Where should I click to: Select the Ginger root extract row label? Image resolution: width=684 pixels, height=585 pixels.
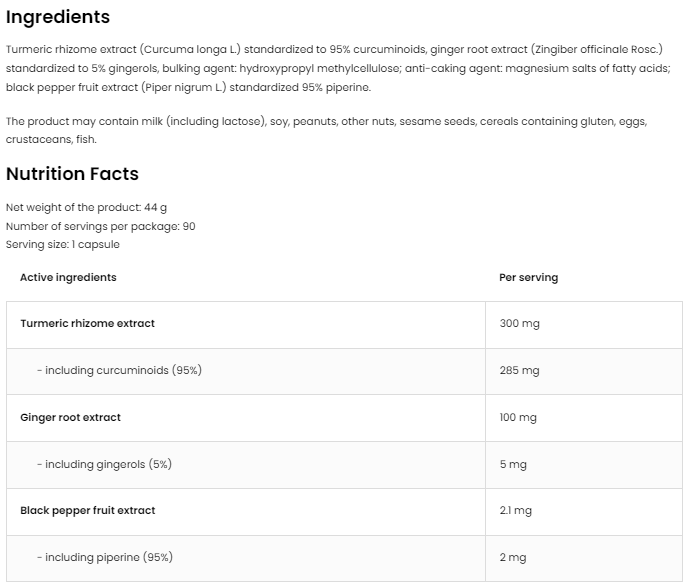coord(70,417)
